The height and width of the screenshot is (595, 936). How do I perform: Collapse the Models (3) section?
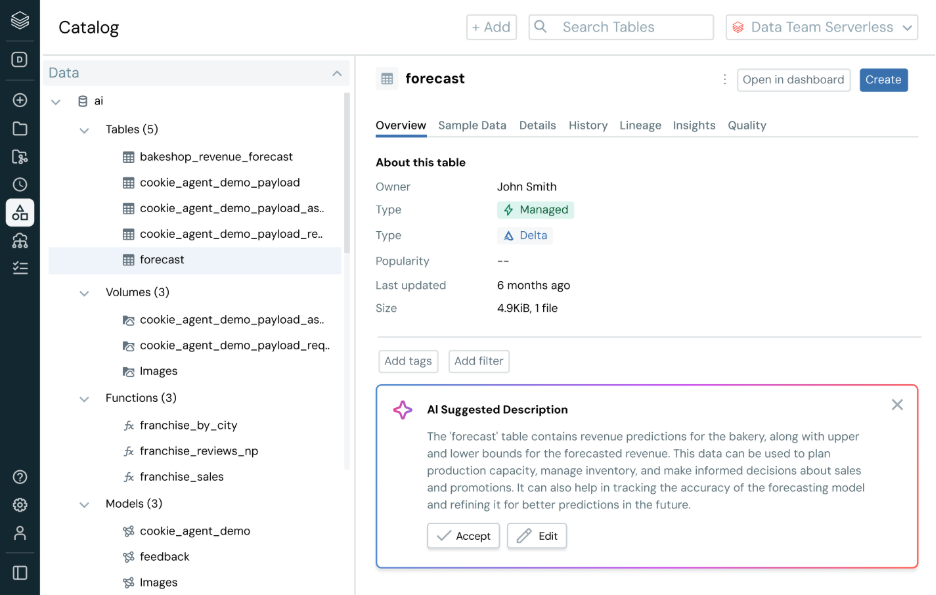click(84, 504)
